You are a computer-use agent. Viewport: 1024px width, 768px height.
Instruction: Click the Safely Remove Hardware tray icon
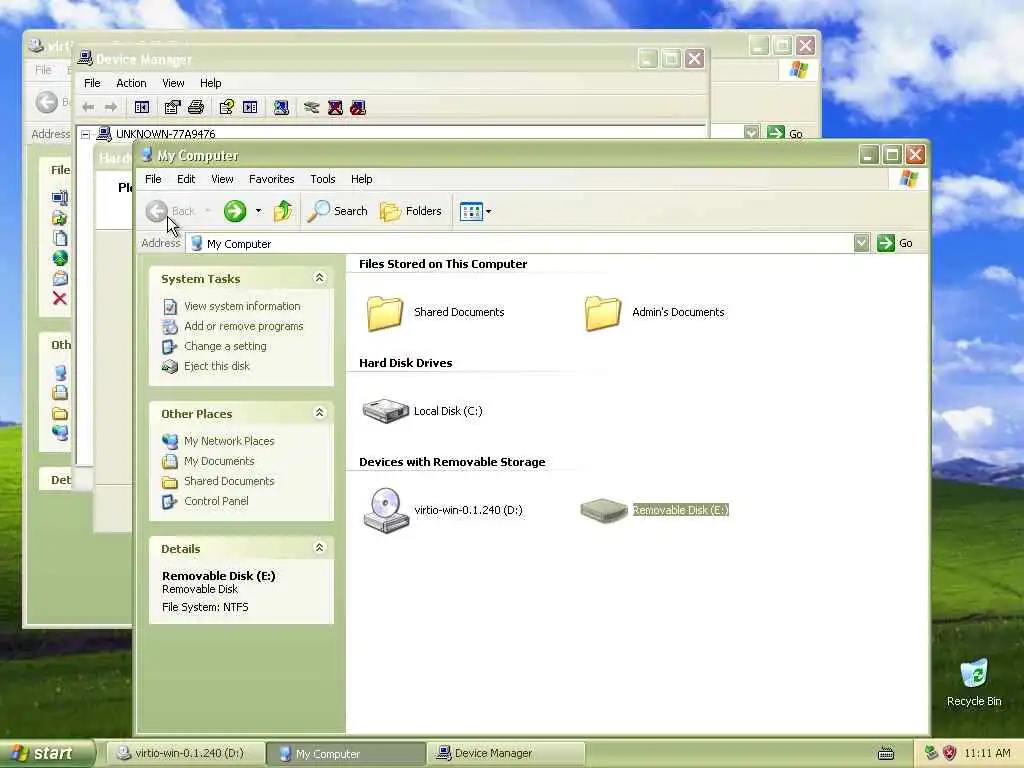tap(931, 753)
